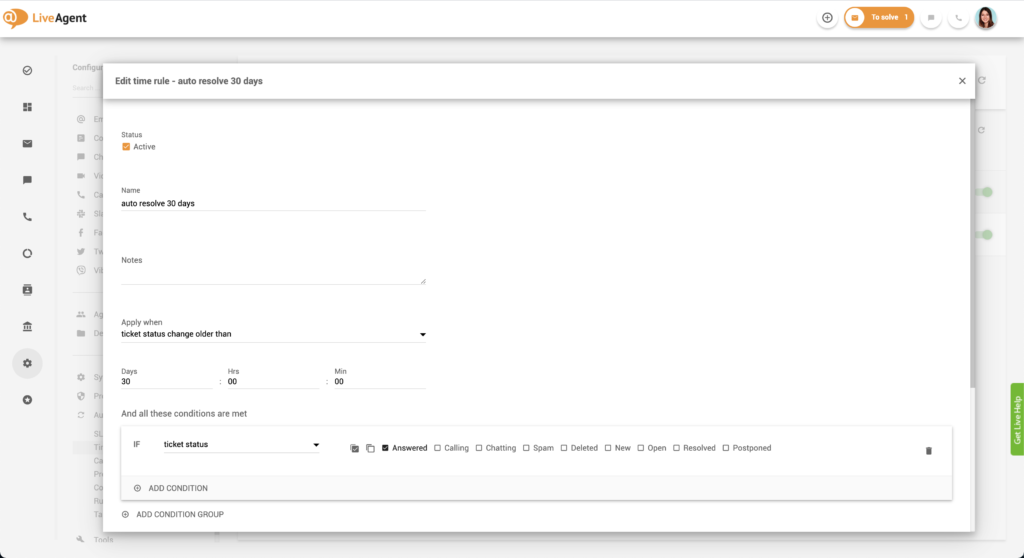
Task: Open the Tickets mail icon in sidebar
Action: tap(27, 144)
